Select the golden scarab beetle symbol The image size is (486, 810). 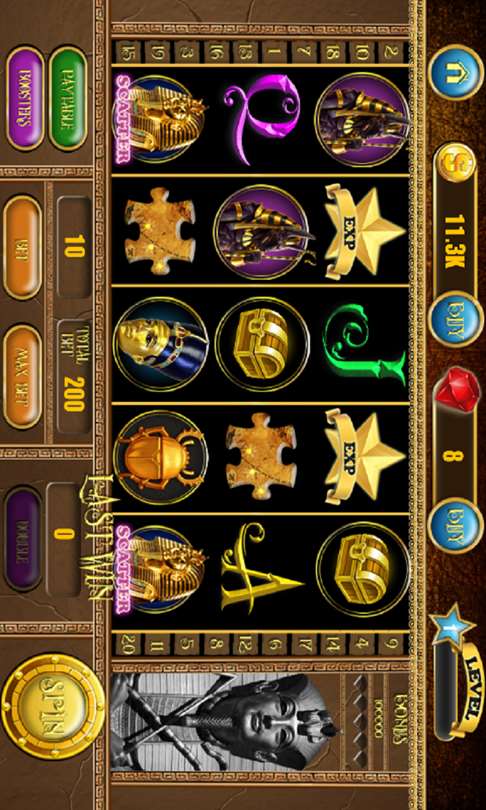point(161,457)
